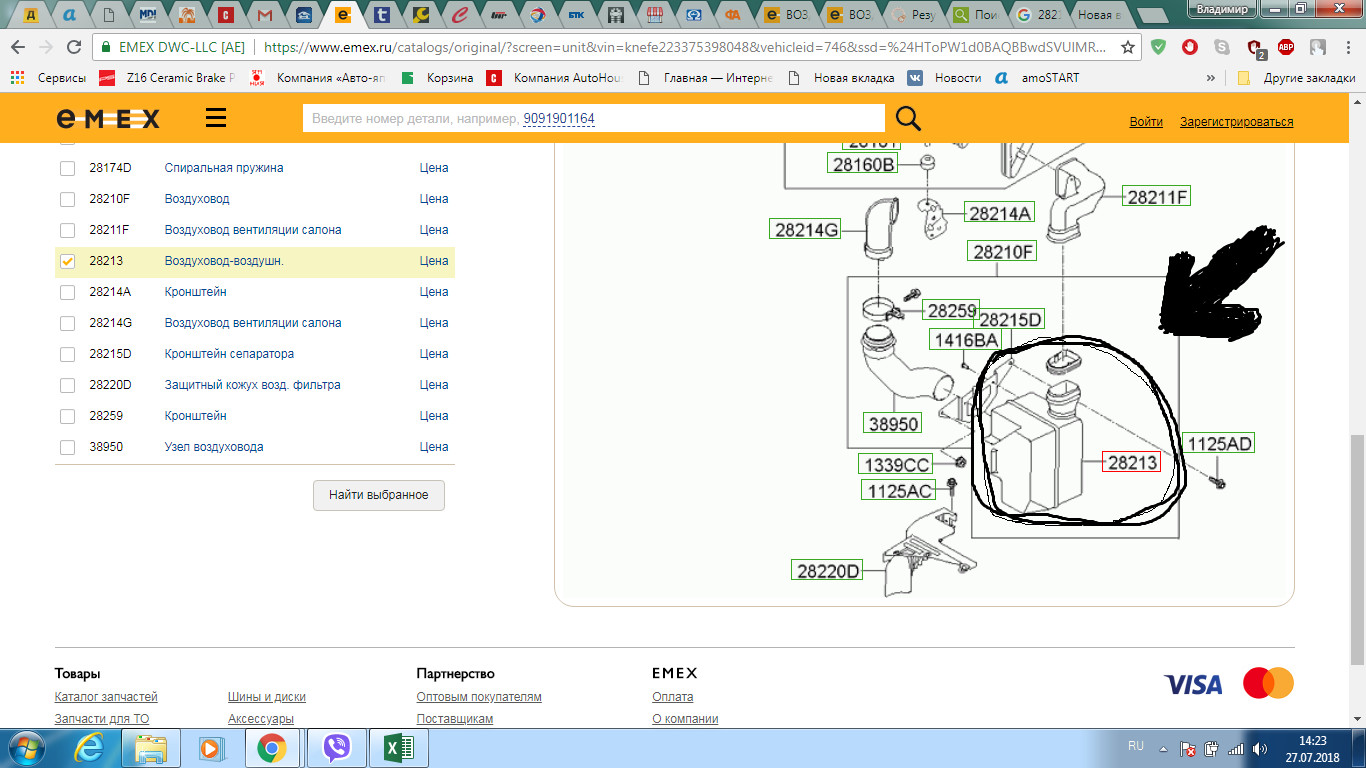Open the EMEX hamburger menu

[216, 119]
